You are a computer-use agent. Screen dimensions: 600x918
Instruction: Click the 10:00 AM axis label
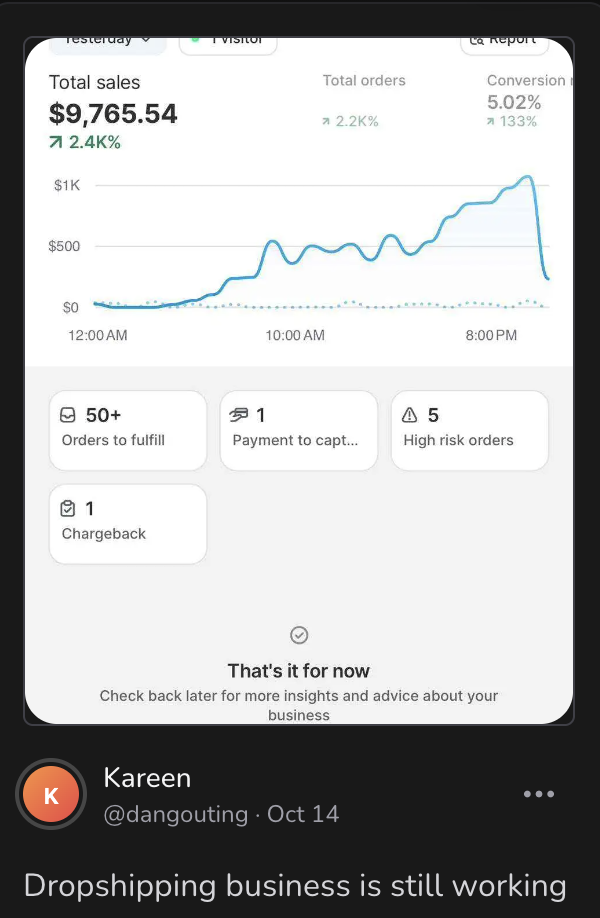coord(294,335)
